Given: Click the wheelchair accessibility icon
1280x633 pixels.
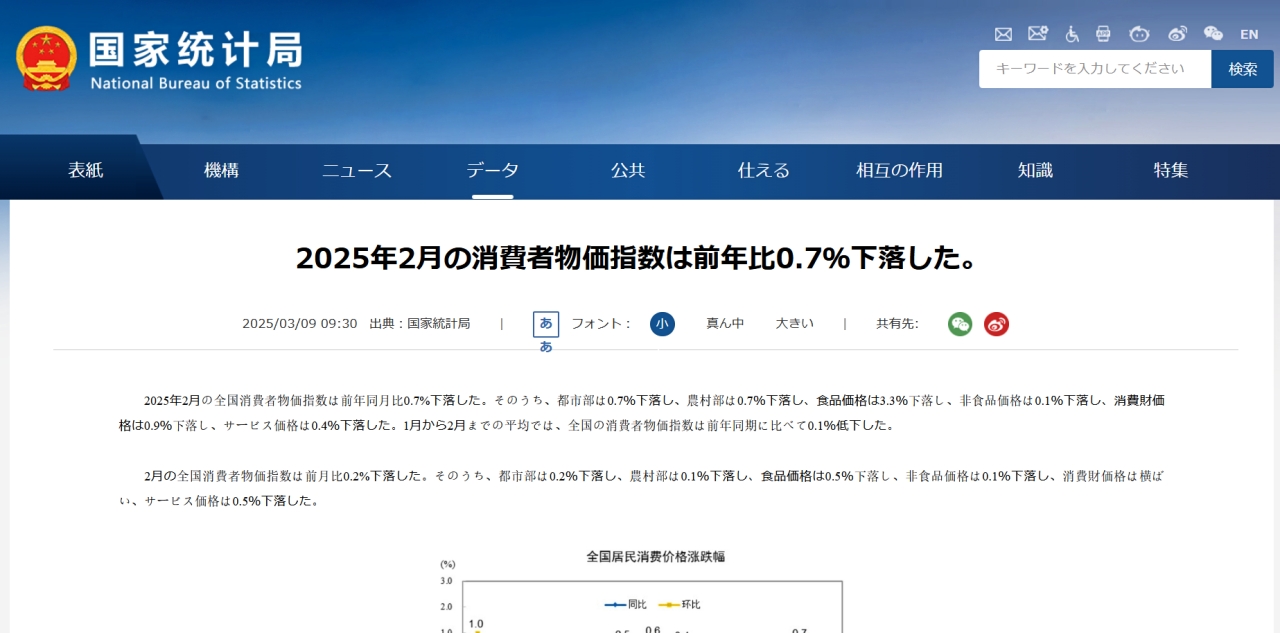Looking at the screenshot, I should (1072, 34).
